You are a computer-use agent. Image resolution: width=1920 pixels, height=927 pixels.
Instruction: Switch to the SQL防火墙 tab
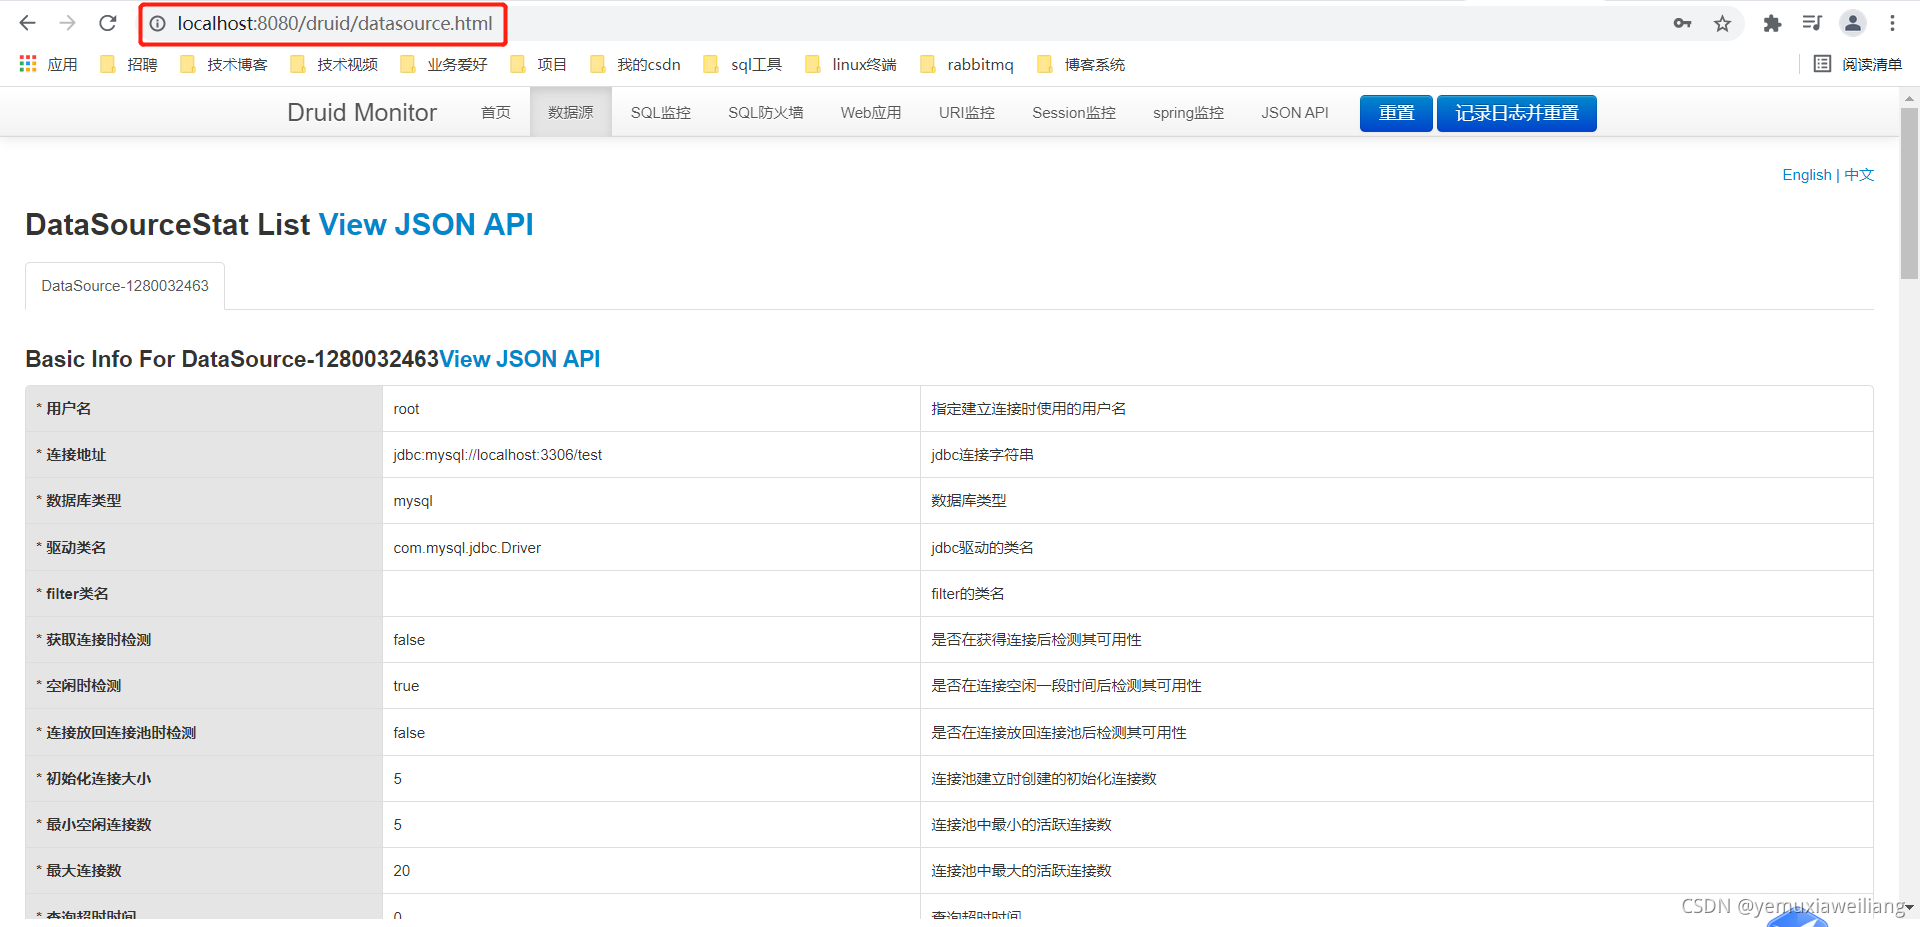(x=766, y=112)
